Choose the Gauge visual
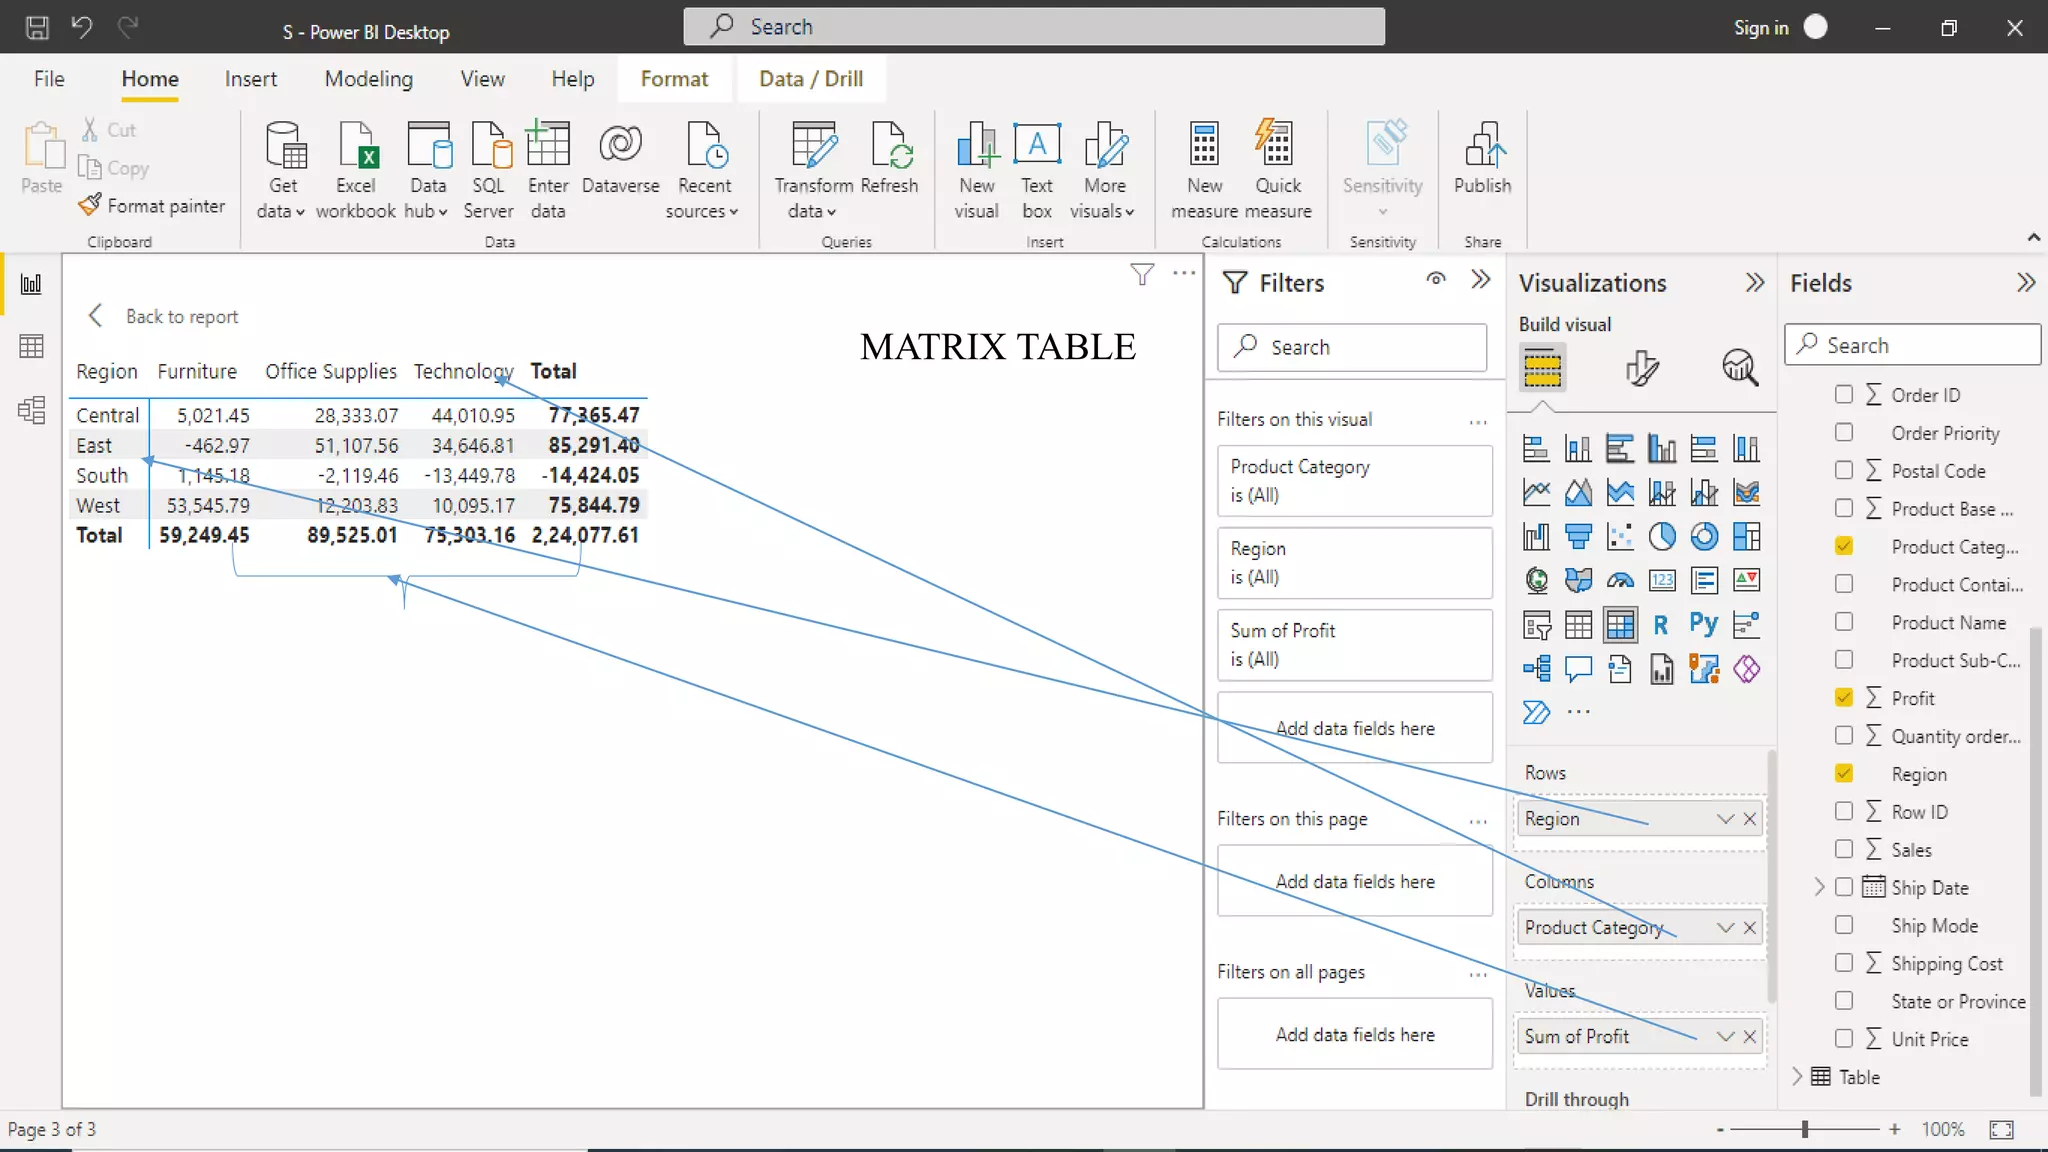 [1620, 581]
